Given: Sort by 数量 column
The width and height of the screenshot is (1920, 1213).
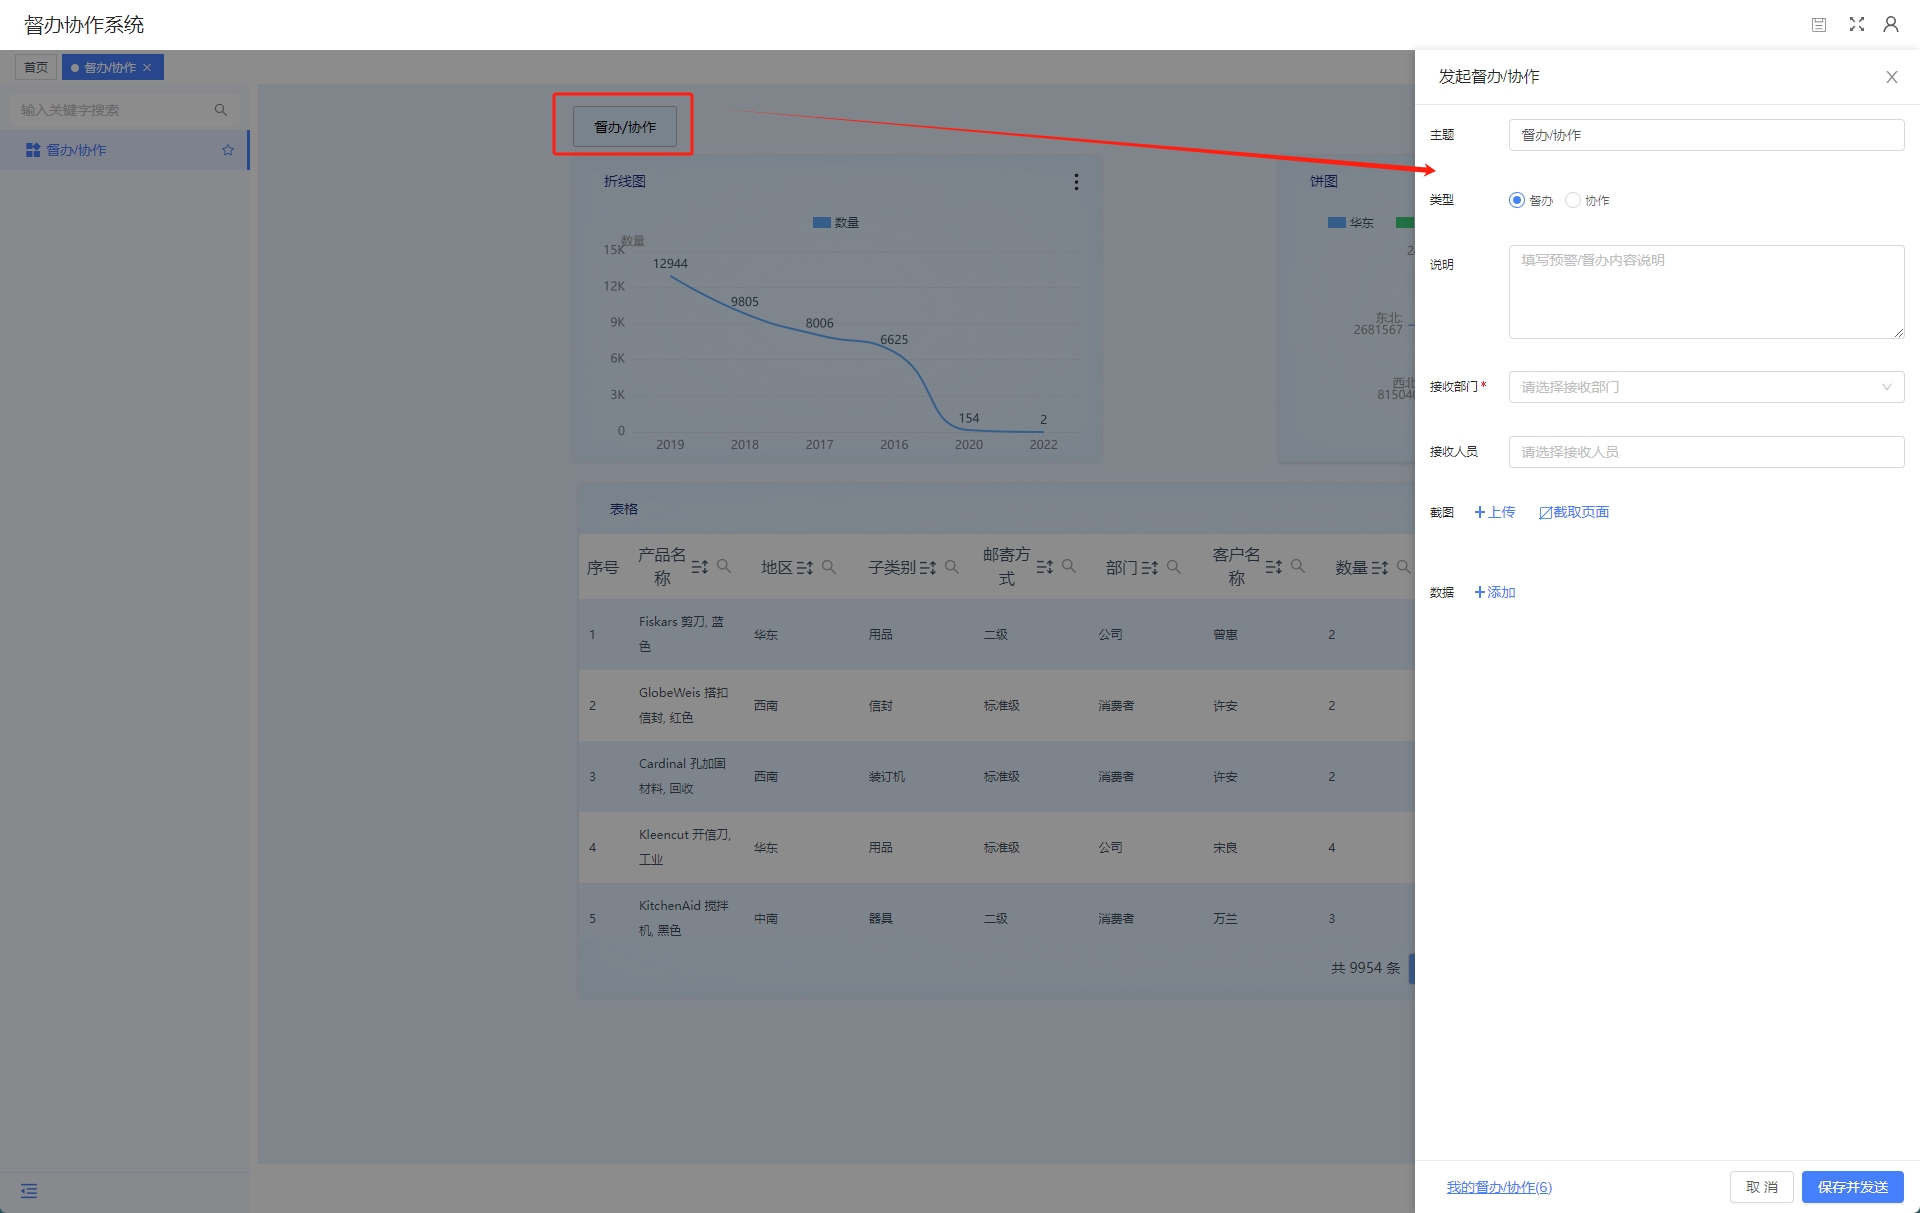Looking at the screenshot, I should 1380,567.
